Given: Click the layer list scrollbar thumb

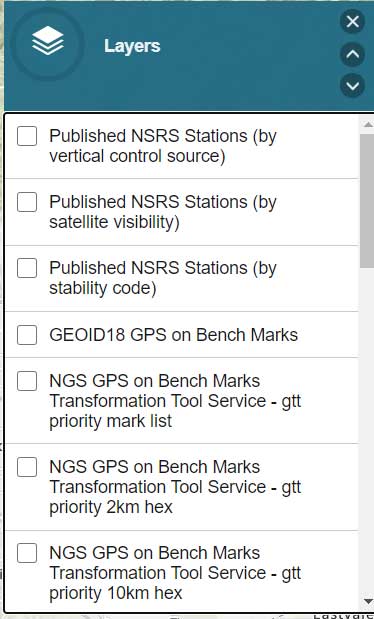Looking at the screenshot, I should [x=368, y=201].
